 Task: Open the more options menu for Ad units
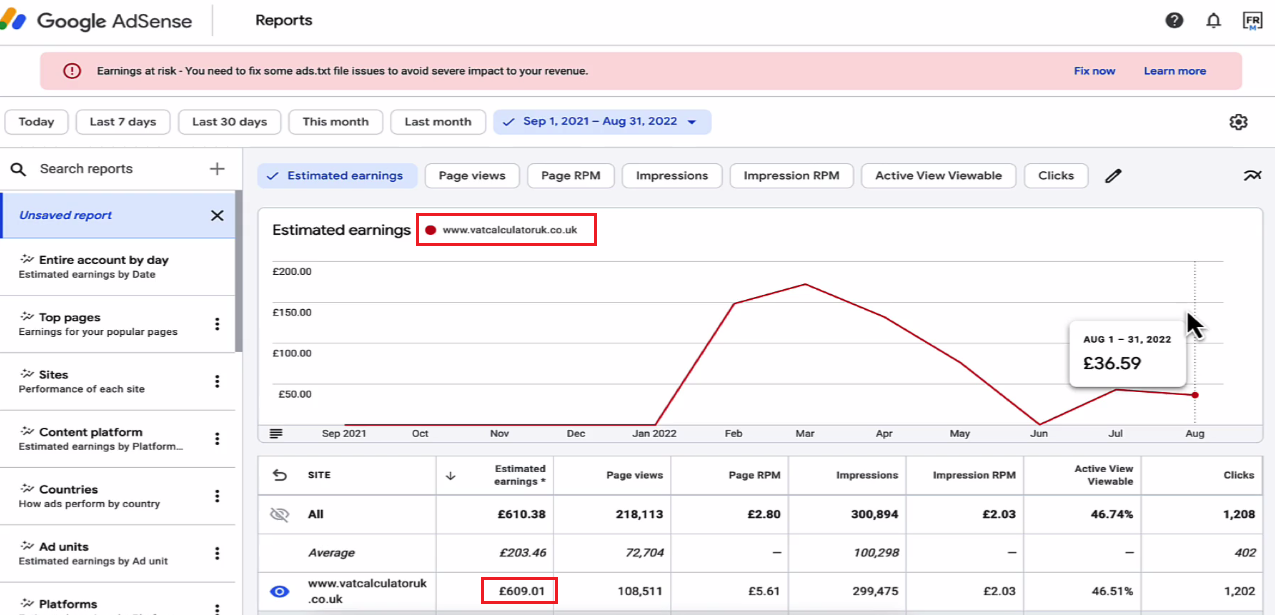pos(217,553)
